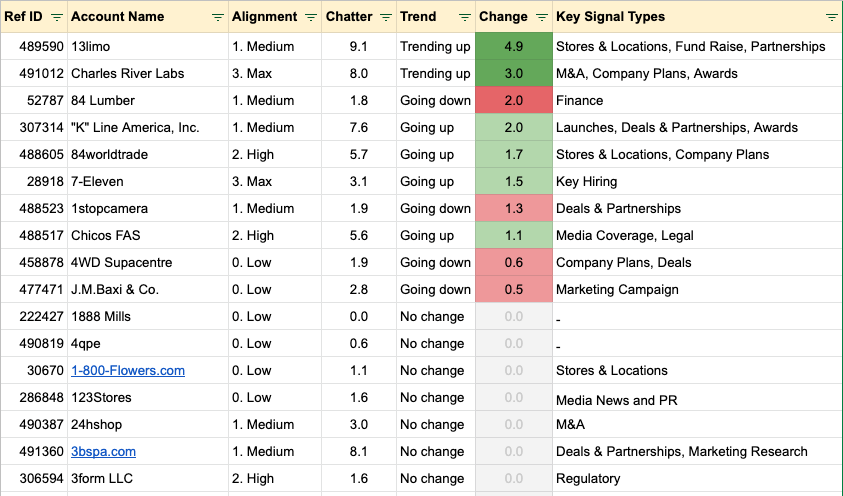
Task: Select the No change cell for 4qpe
Action: pos(436,343)
